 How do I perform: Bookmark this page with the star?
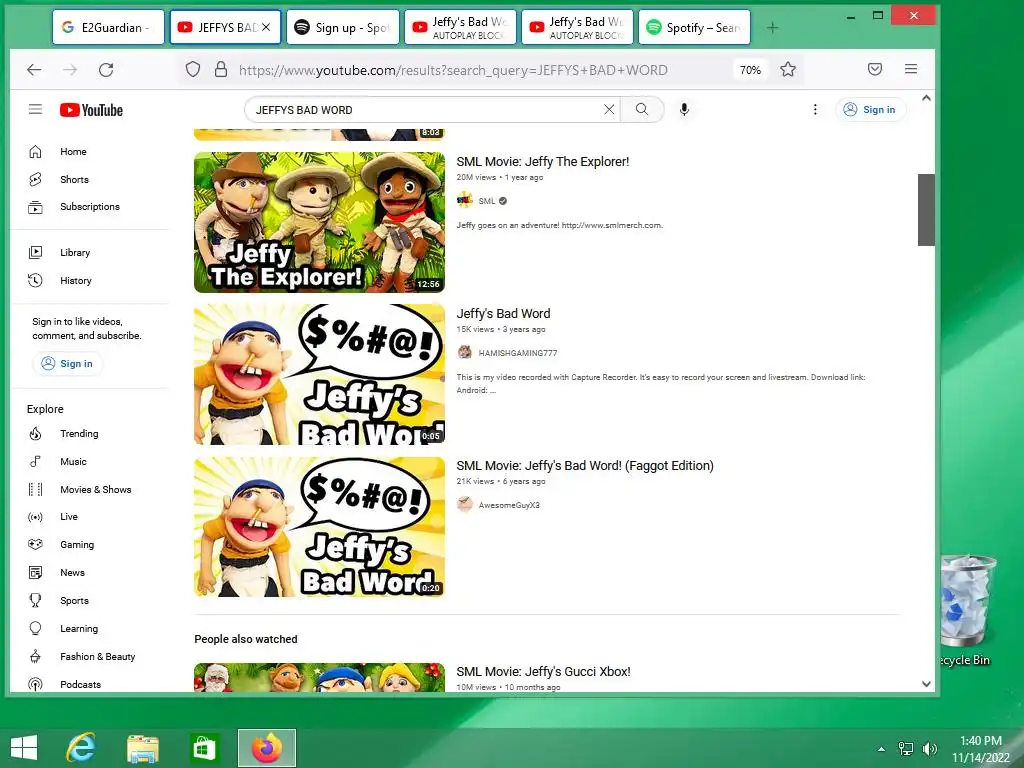[x=788, y=70]
